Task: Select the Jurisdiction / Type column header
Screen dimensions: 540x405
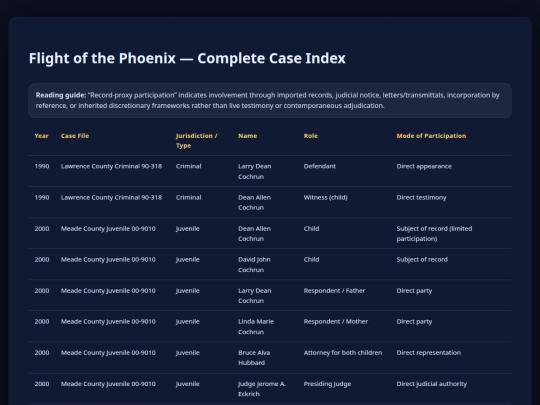Action: [196, 141]
